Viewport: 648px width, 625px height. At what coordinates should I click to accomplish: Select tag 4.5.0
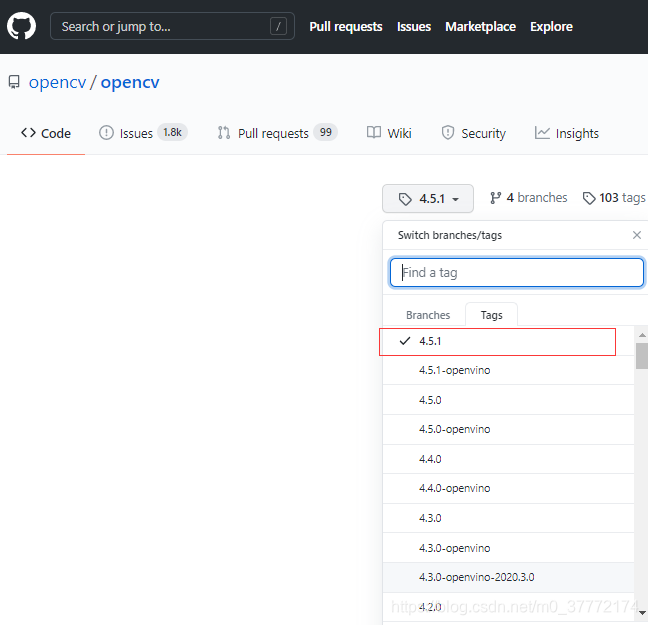click(x=508, y=400)
